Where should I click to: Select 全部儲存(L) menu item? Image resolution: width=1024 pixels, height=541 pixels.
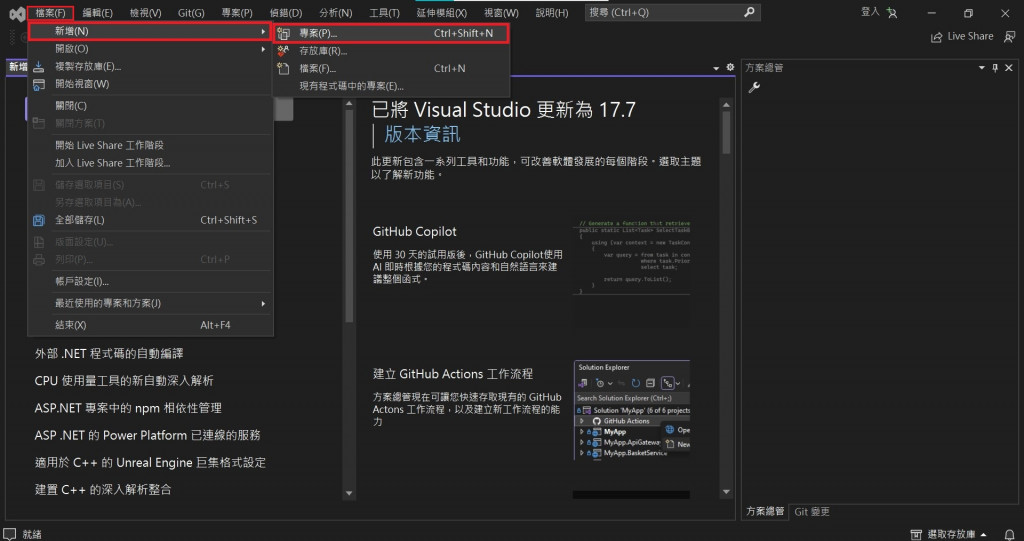point(151,220)
